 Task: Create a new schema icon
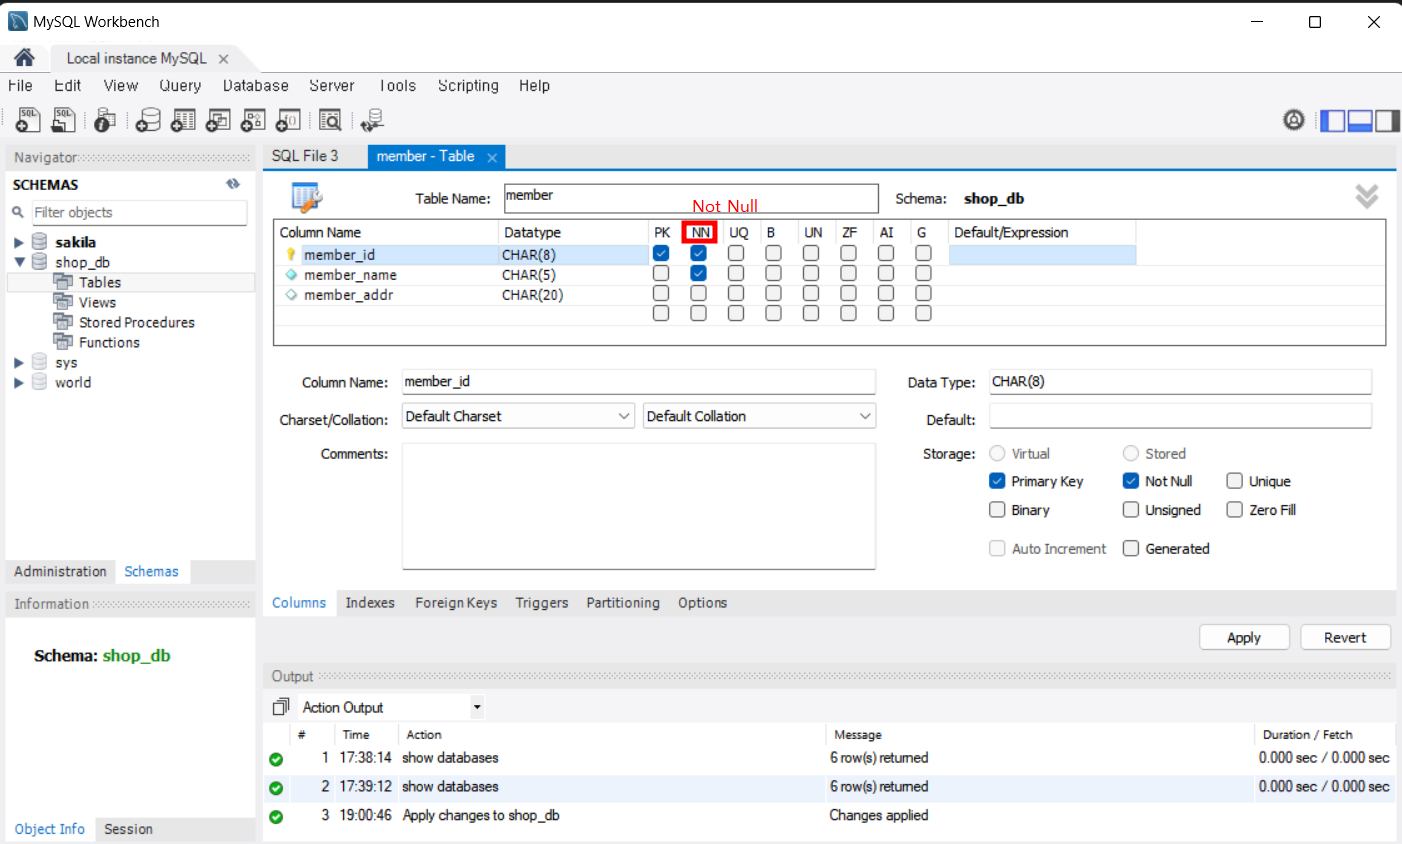point(148,120)
